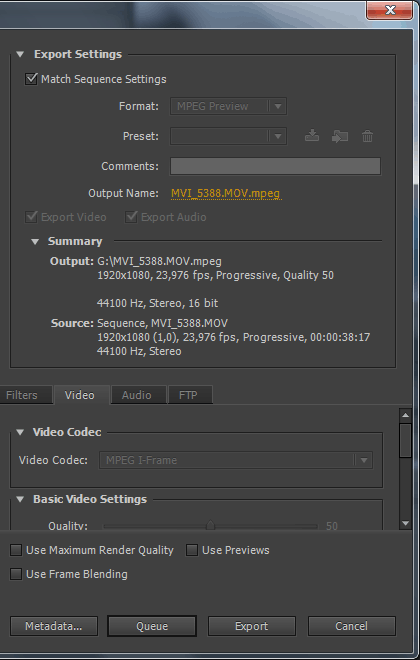Open the Format dropdown

click(x=229, y=106)
